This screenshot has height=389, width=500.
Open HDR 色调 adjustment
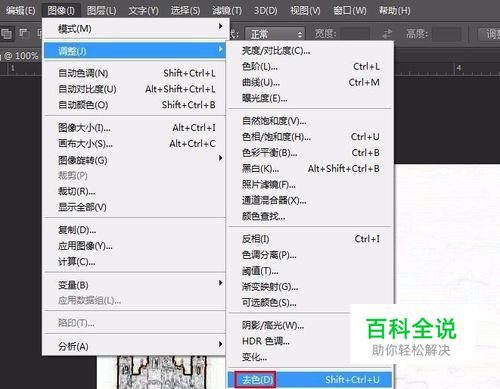pyautogui.click(x=289, y=341)
